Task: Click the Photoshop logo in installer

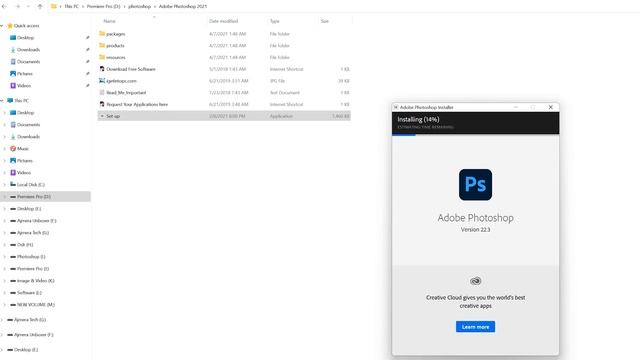Action: click(475, 184)
